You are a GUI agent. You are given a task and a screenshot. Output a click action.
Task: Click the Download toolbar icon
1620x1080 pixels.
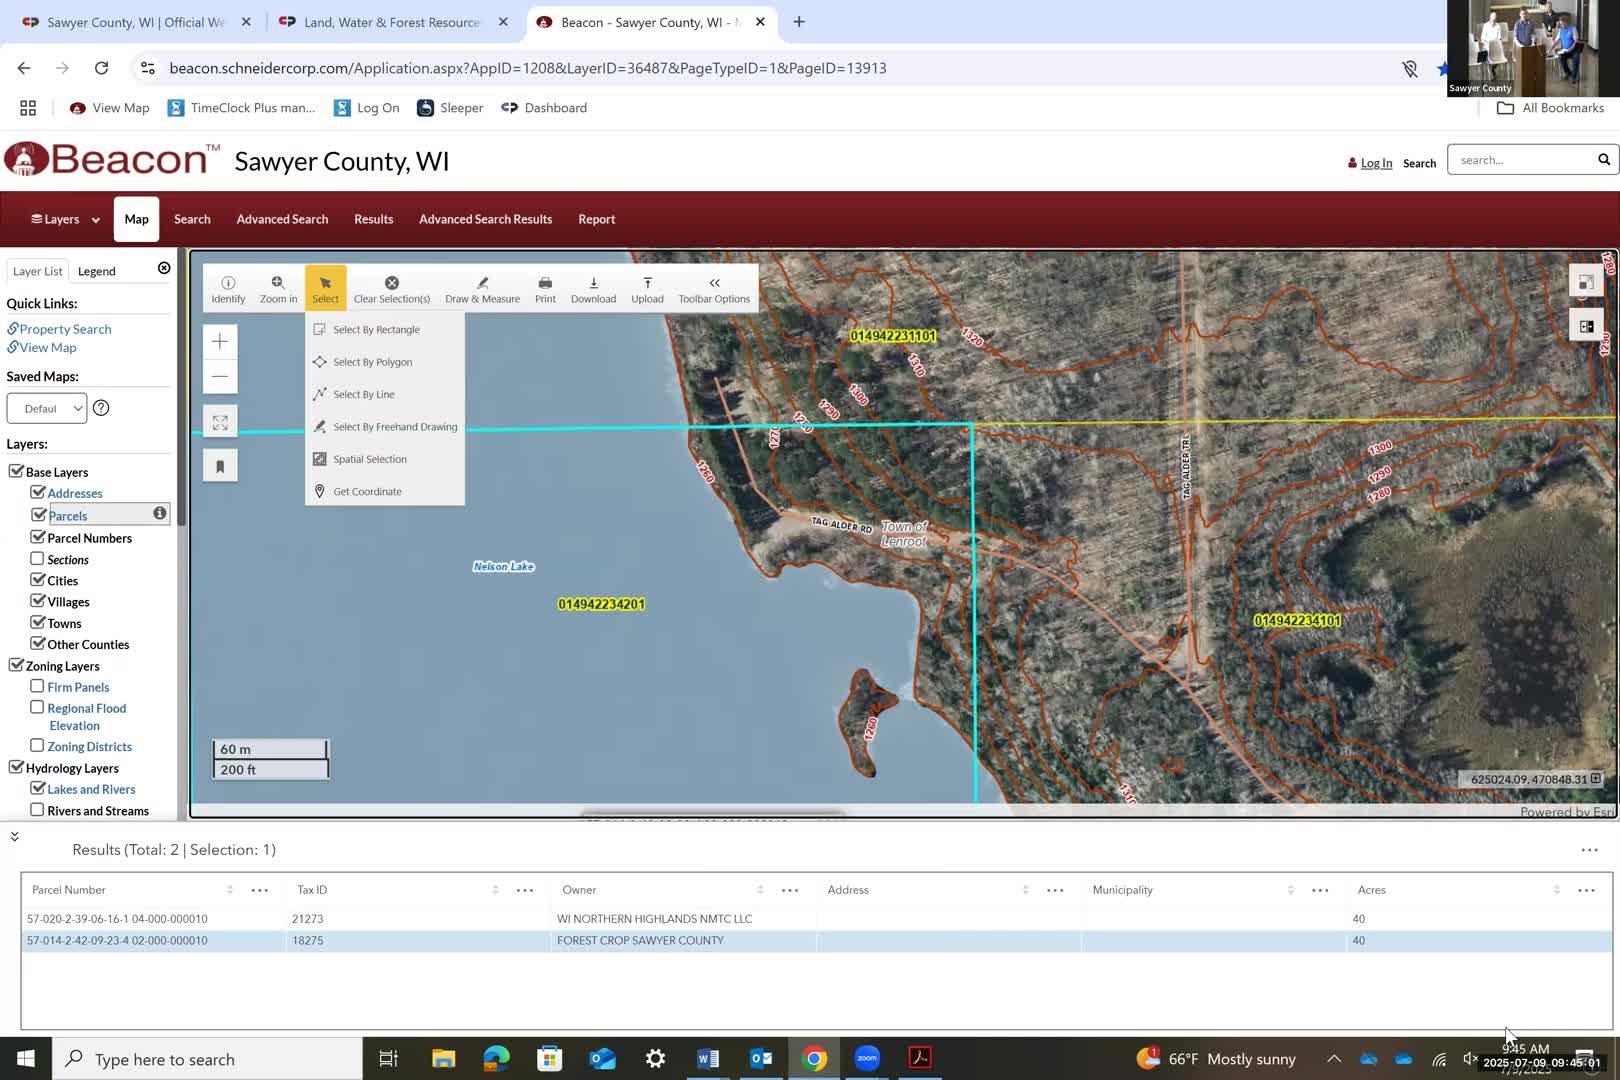[593, 288]
